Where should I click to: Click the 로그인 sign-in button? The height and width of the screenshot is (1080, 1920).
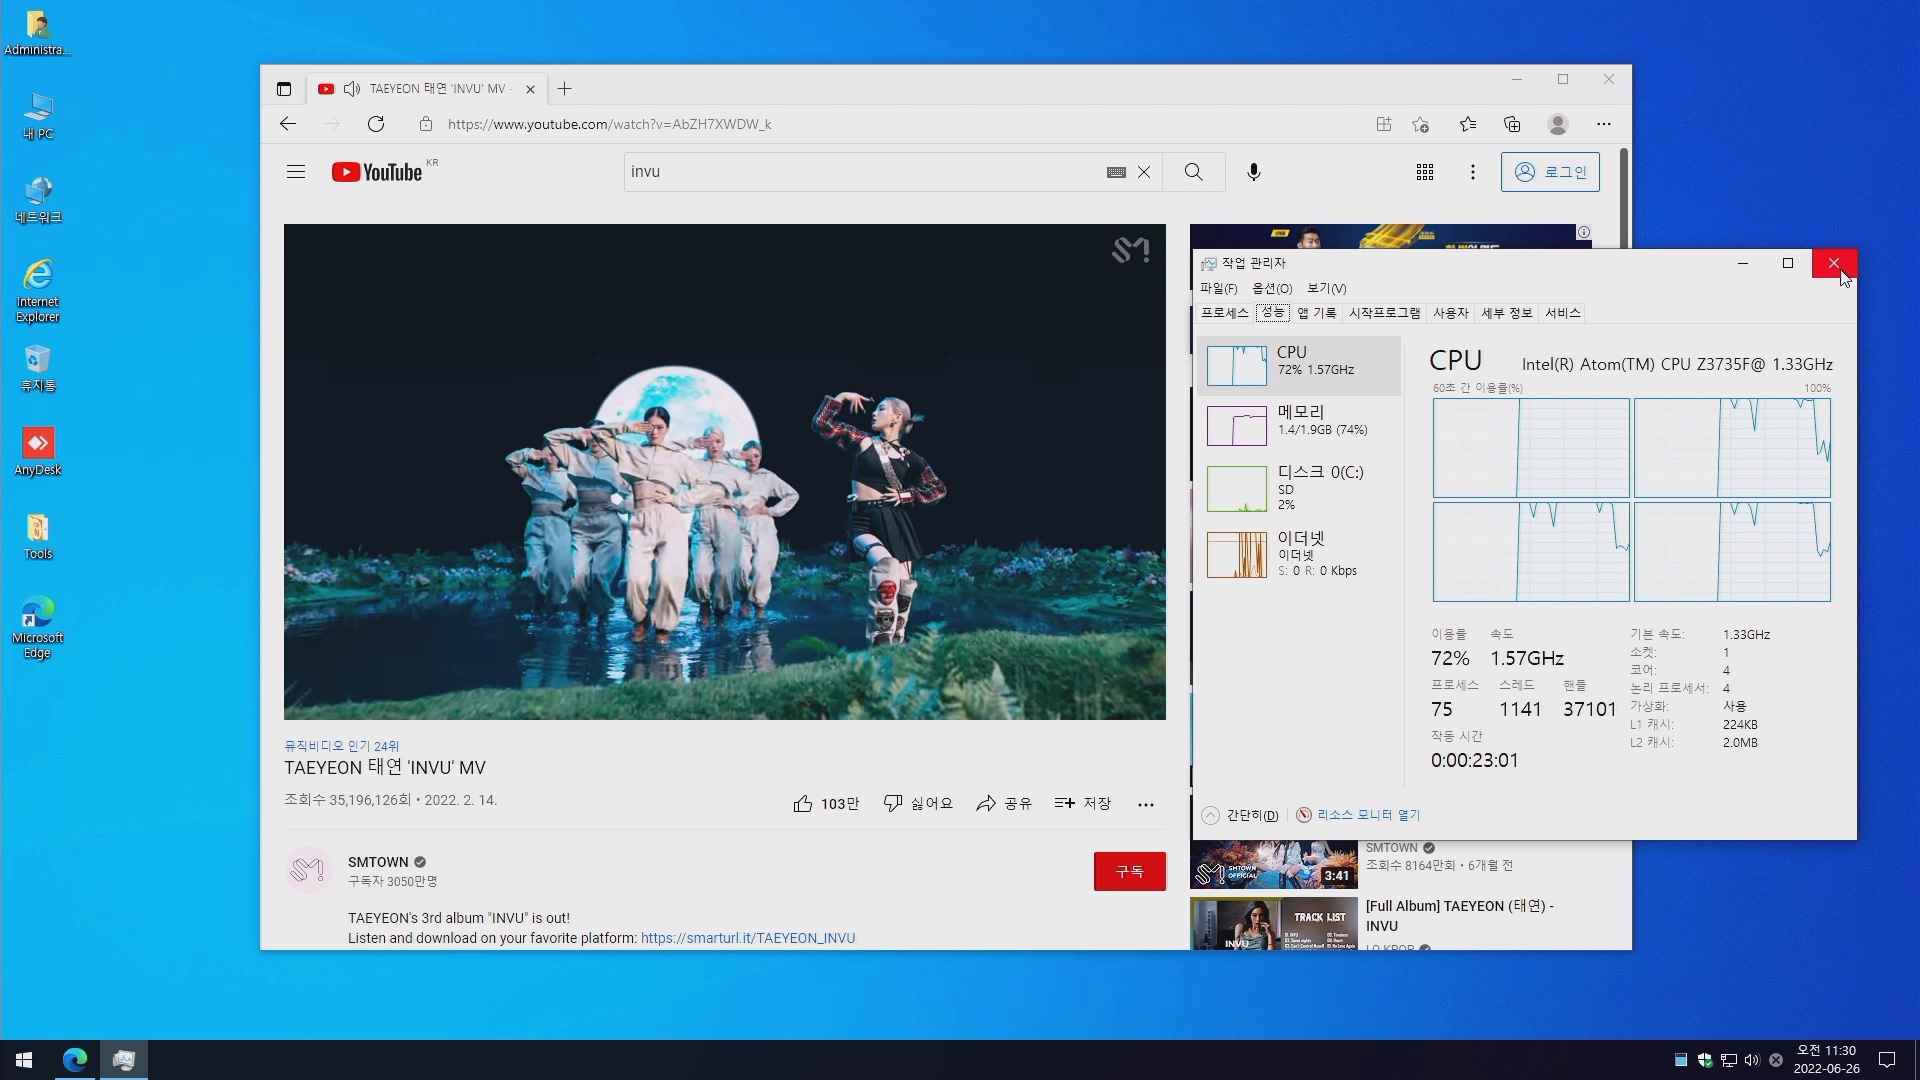pyautogui.click(x=1550, y=172)
